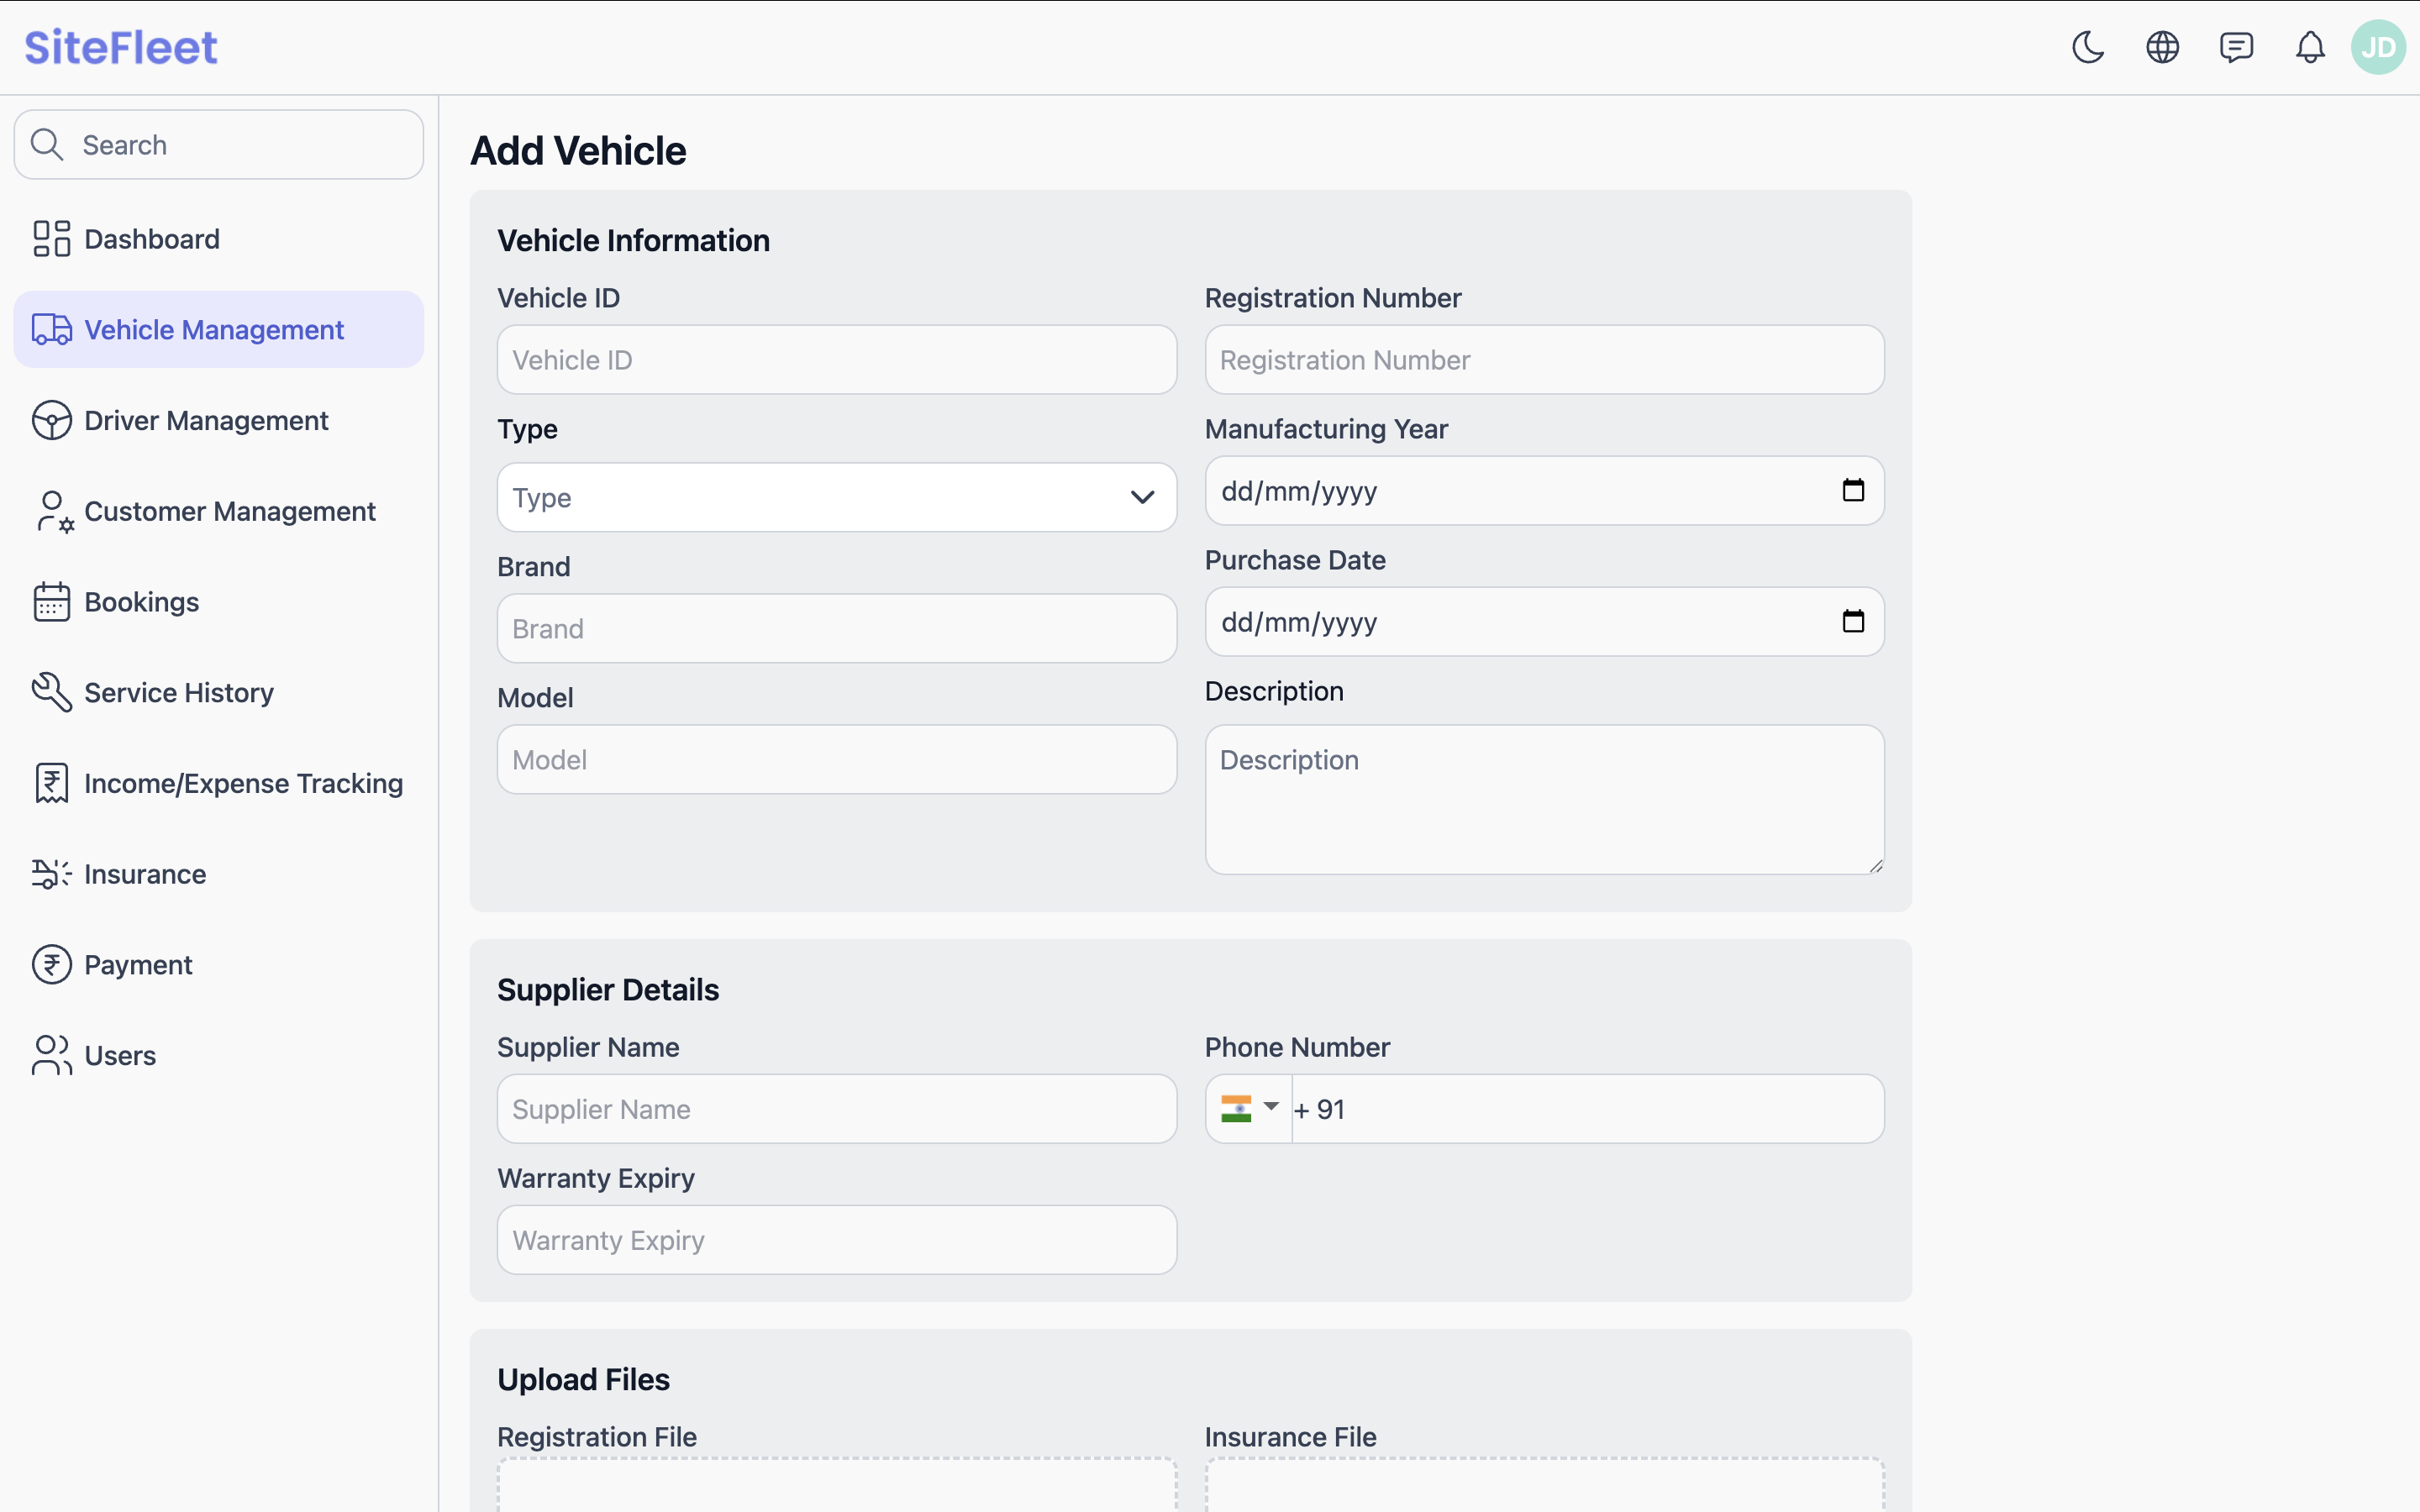Open the phone country flag dropdown
The image size is (2420, 1512).
pos(1249,1108)
